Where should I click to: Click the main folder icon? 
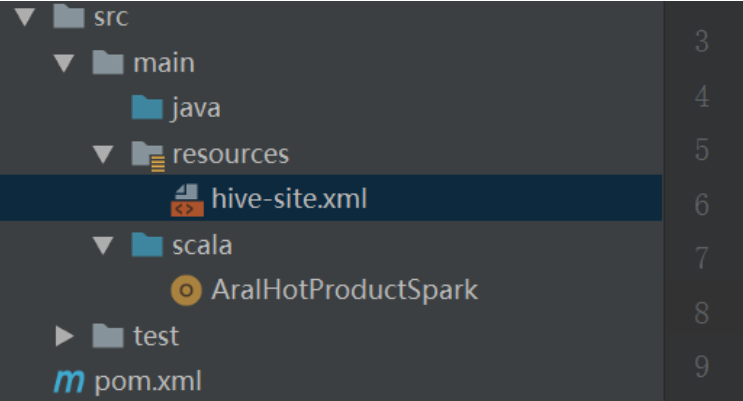click(107, 63)
